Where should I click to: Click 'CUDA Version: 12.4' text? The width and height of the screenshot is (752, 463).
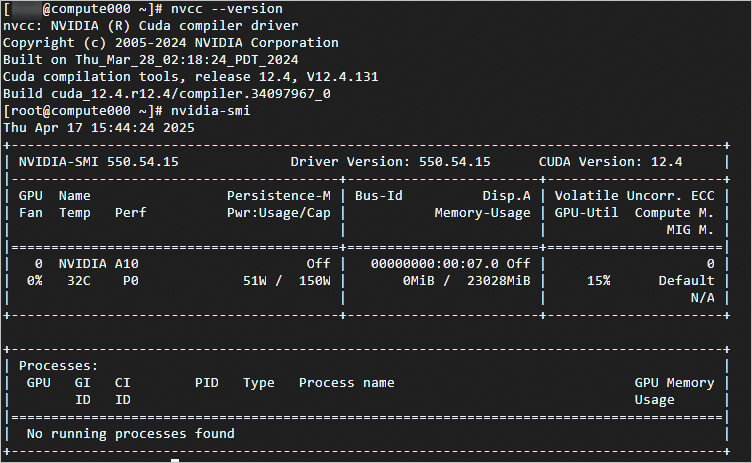coord(610,162)
